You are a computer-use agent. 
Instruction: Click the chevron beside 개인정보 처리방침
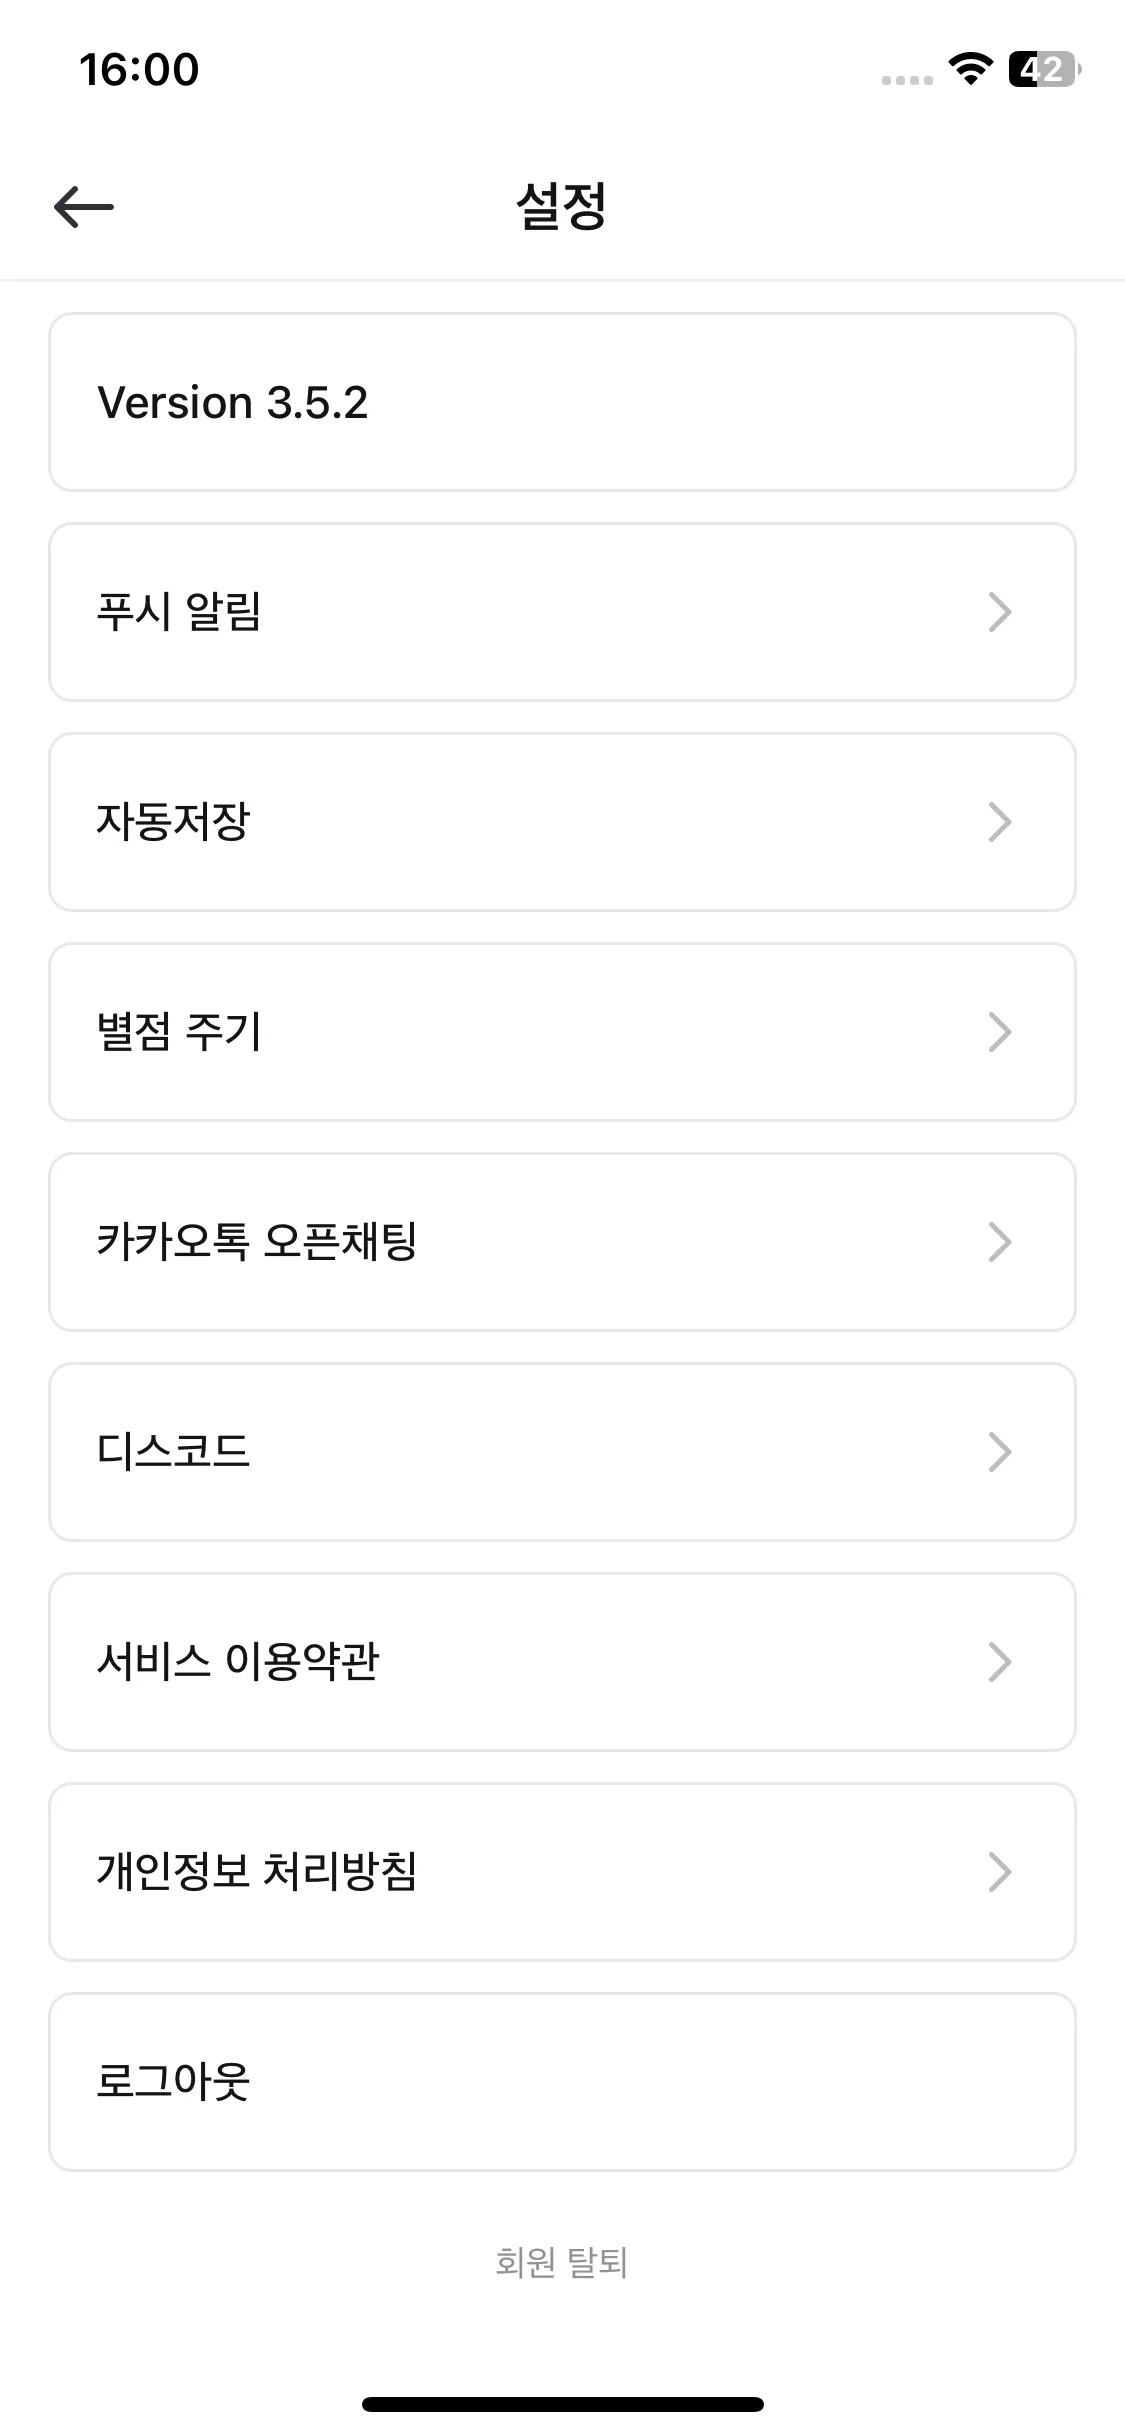1000,1872
